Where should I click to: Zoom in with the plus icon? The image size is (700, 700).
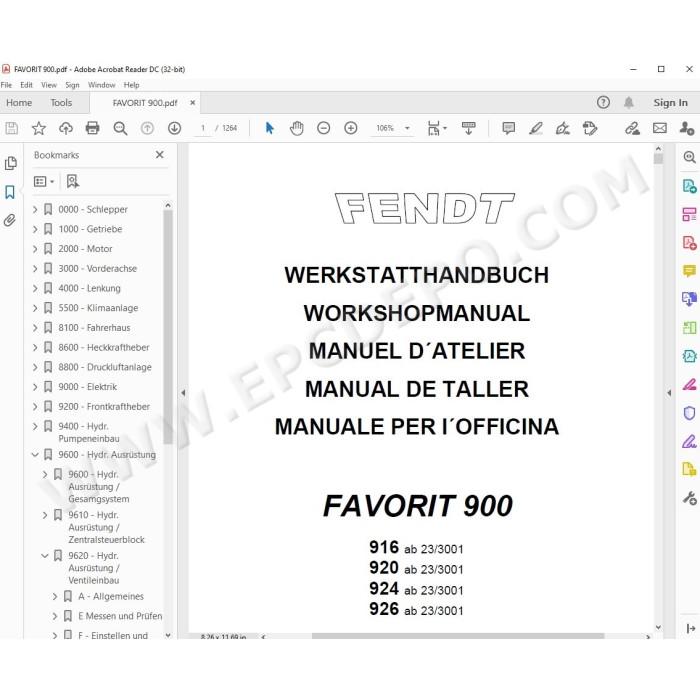pos(351,129)
